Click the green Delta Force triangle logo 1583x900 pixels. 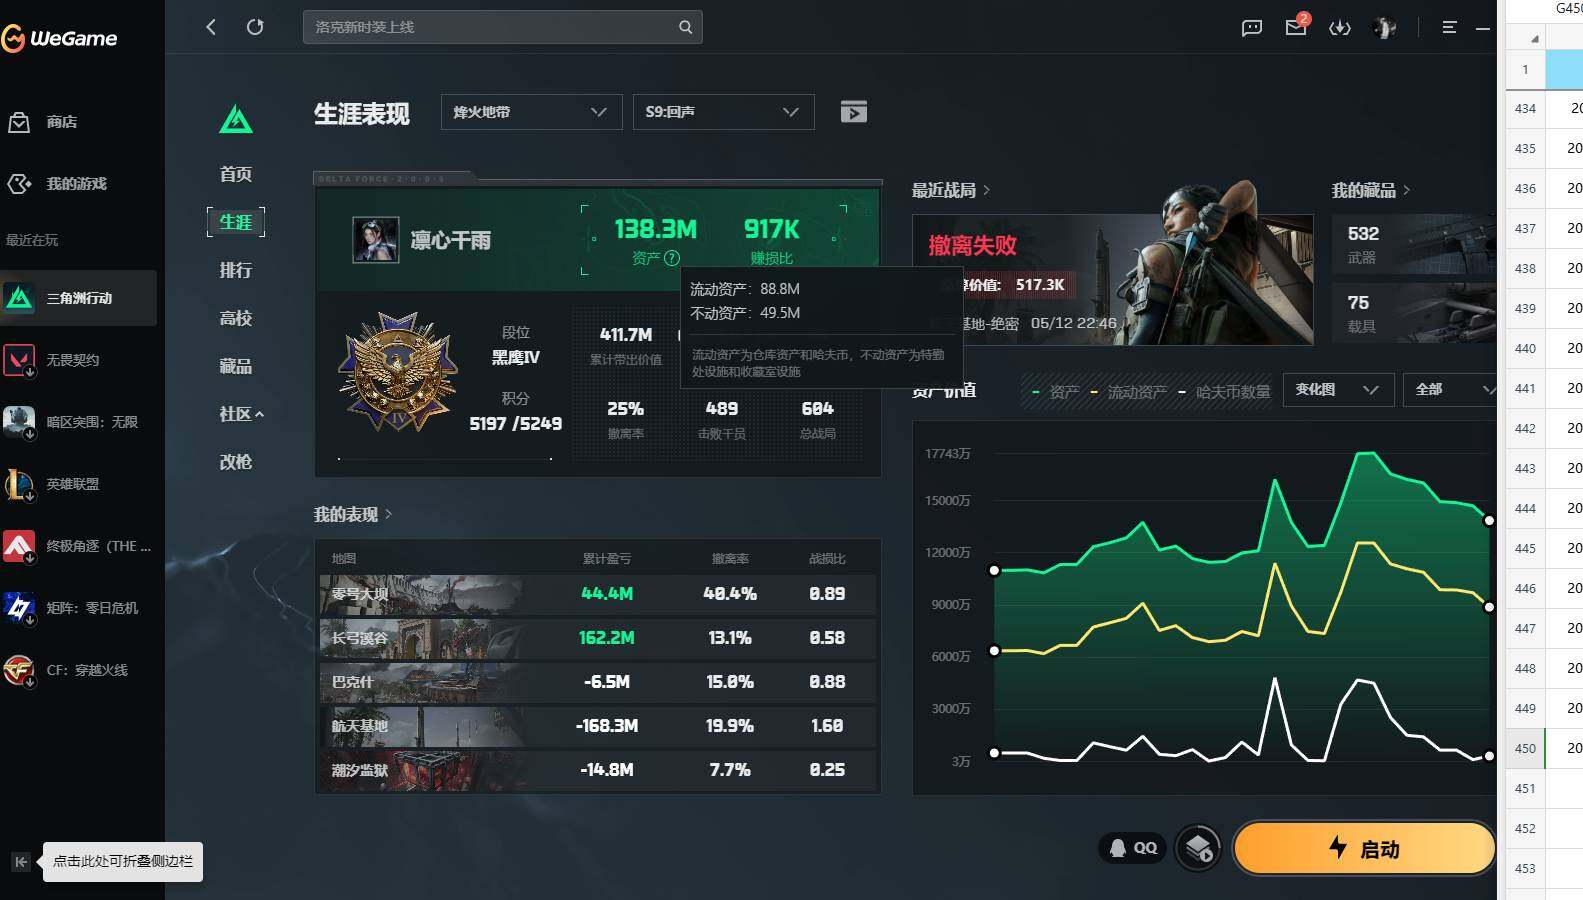236,120
